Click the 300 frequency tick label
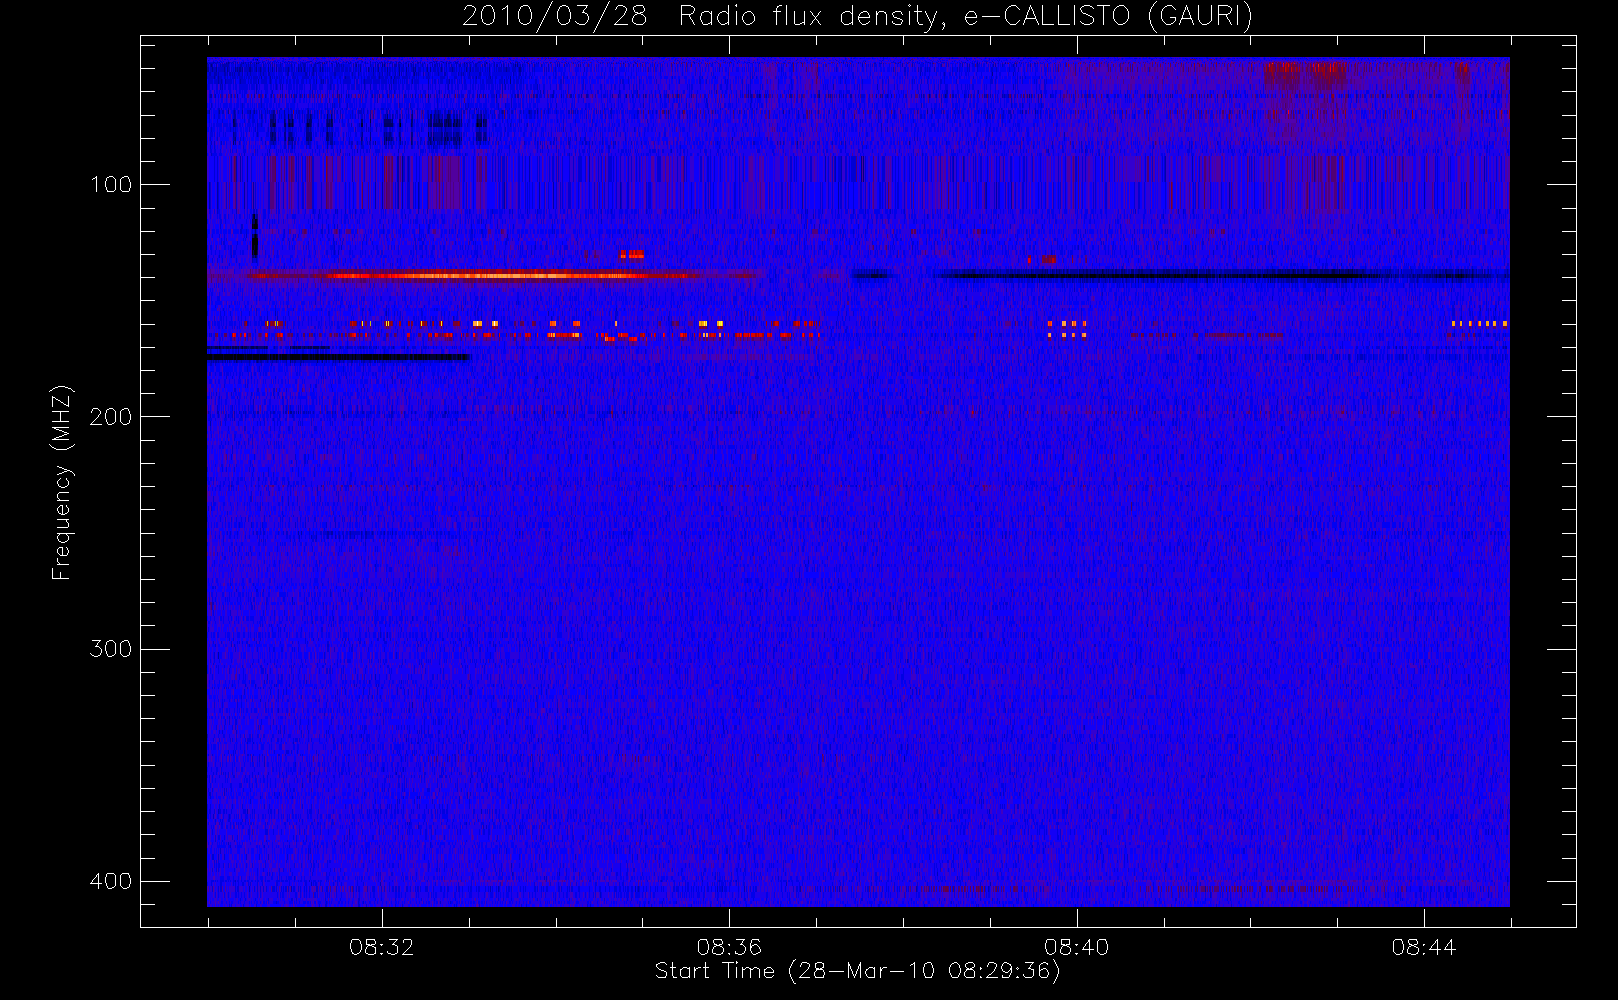 pyautogui.click(x=110, y=649)
